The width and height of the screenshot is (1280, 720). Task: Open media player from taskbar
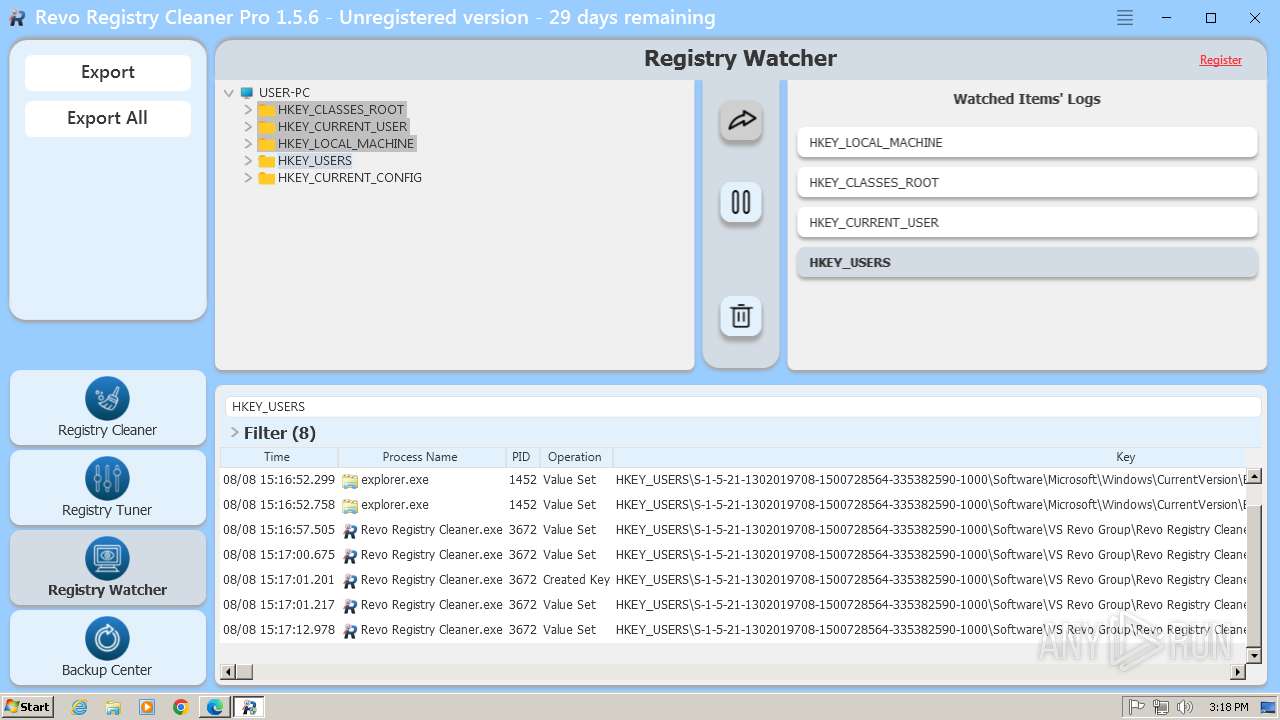tap(147, 707)
